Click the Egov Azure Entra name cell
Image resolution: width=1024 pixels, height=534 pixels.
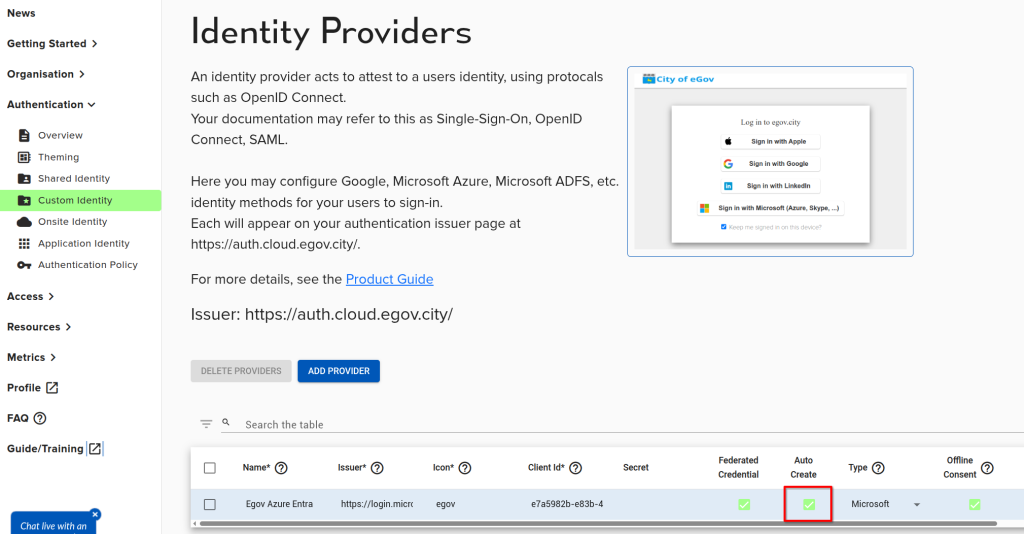[x=279, y=504]
